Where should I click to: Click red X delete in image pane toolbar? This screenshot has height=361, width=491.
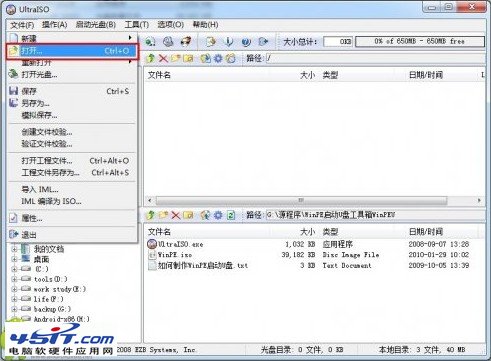pos(163,59)
